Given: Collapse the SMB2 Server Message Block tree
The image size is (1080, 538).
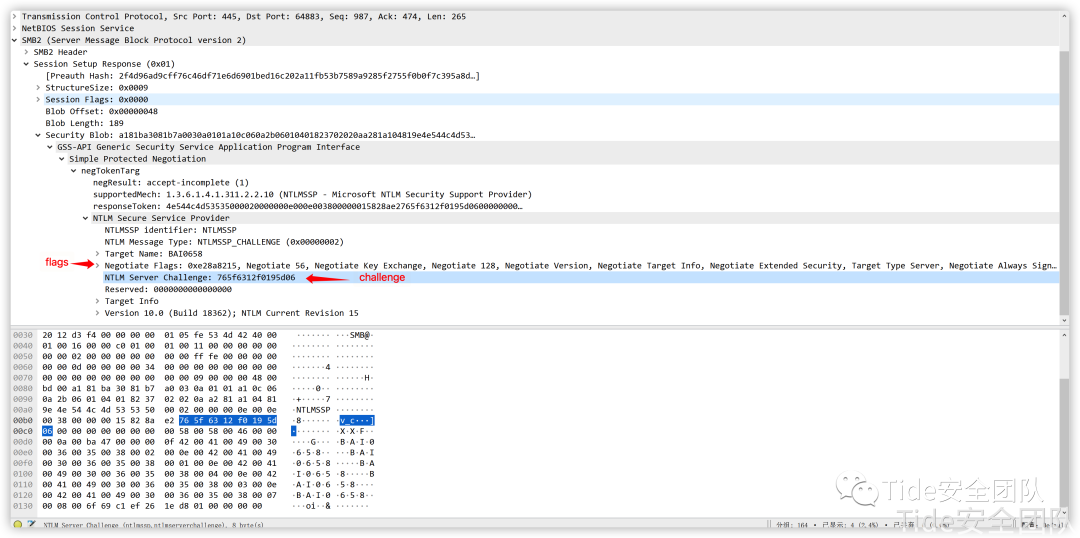Looking at the screenshot, I should click(x=14, y=40).
